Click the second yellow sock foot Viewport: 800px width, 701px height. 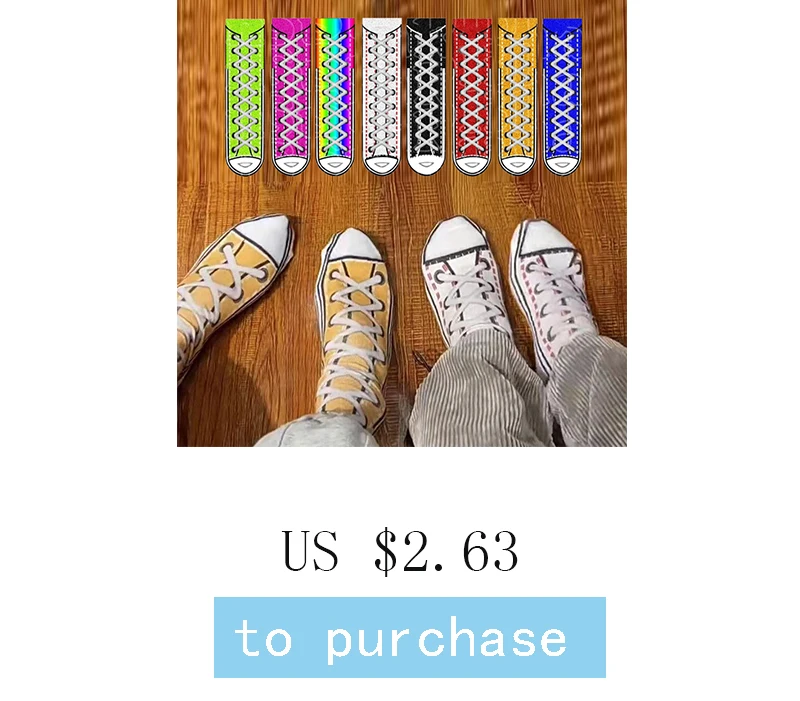point(352,321)
